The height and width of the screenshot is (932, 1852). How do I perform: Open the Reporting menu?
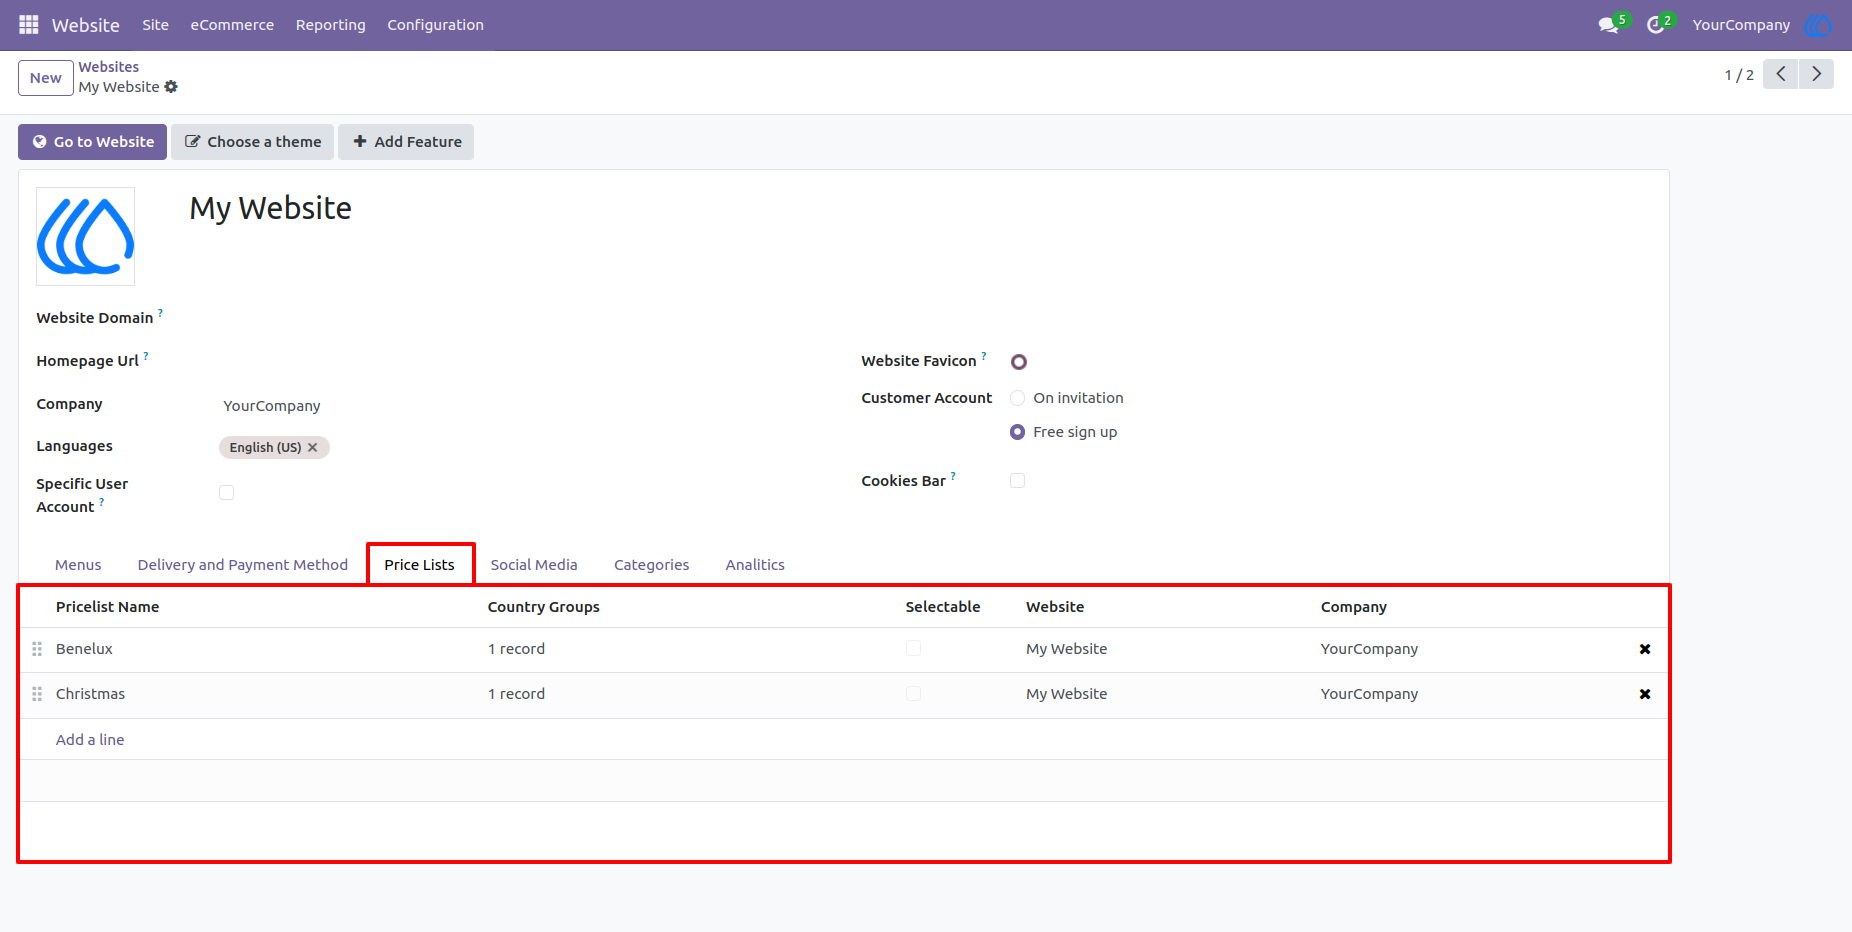(x=331, y=25)
